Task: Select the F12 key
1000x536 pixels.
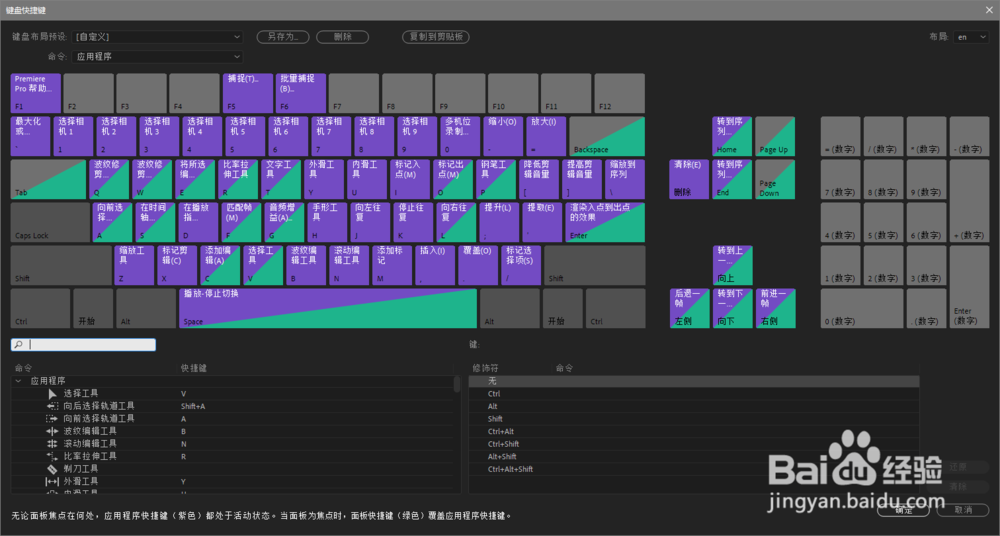Action: pos(619,93)
